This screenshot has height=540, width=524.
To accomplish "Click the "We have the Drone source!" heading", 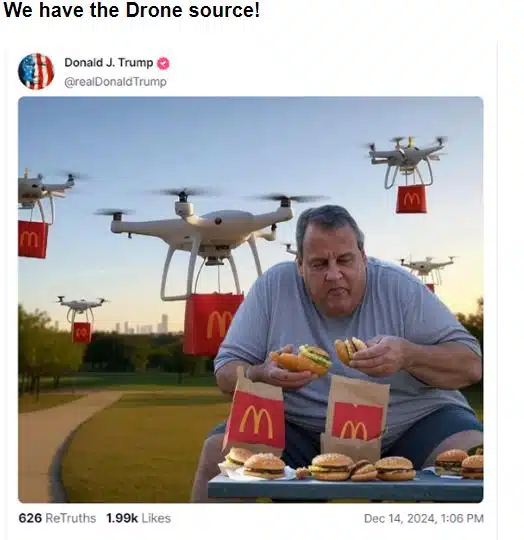I will coord(132,10).
